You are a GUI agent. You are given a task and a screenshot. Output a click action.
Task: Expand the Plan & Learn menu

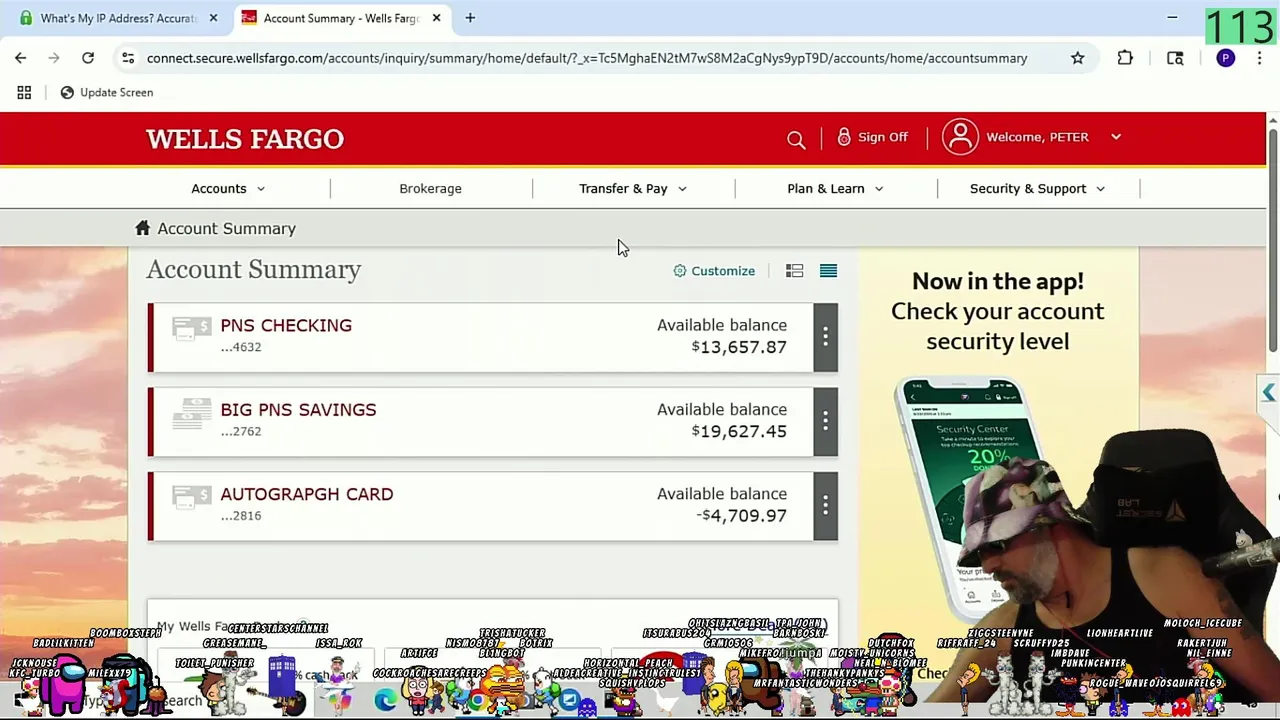tap(835, 188)
